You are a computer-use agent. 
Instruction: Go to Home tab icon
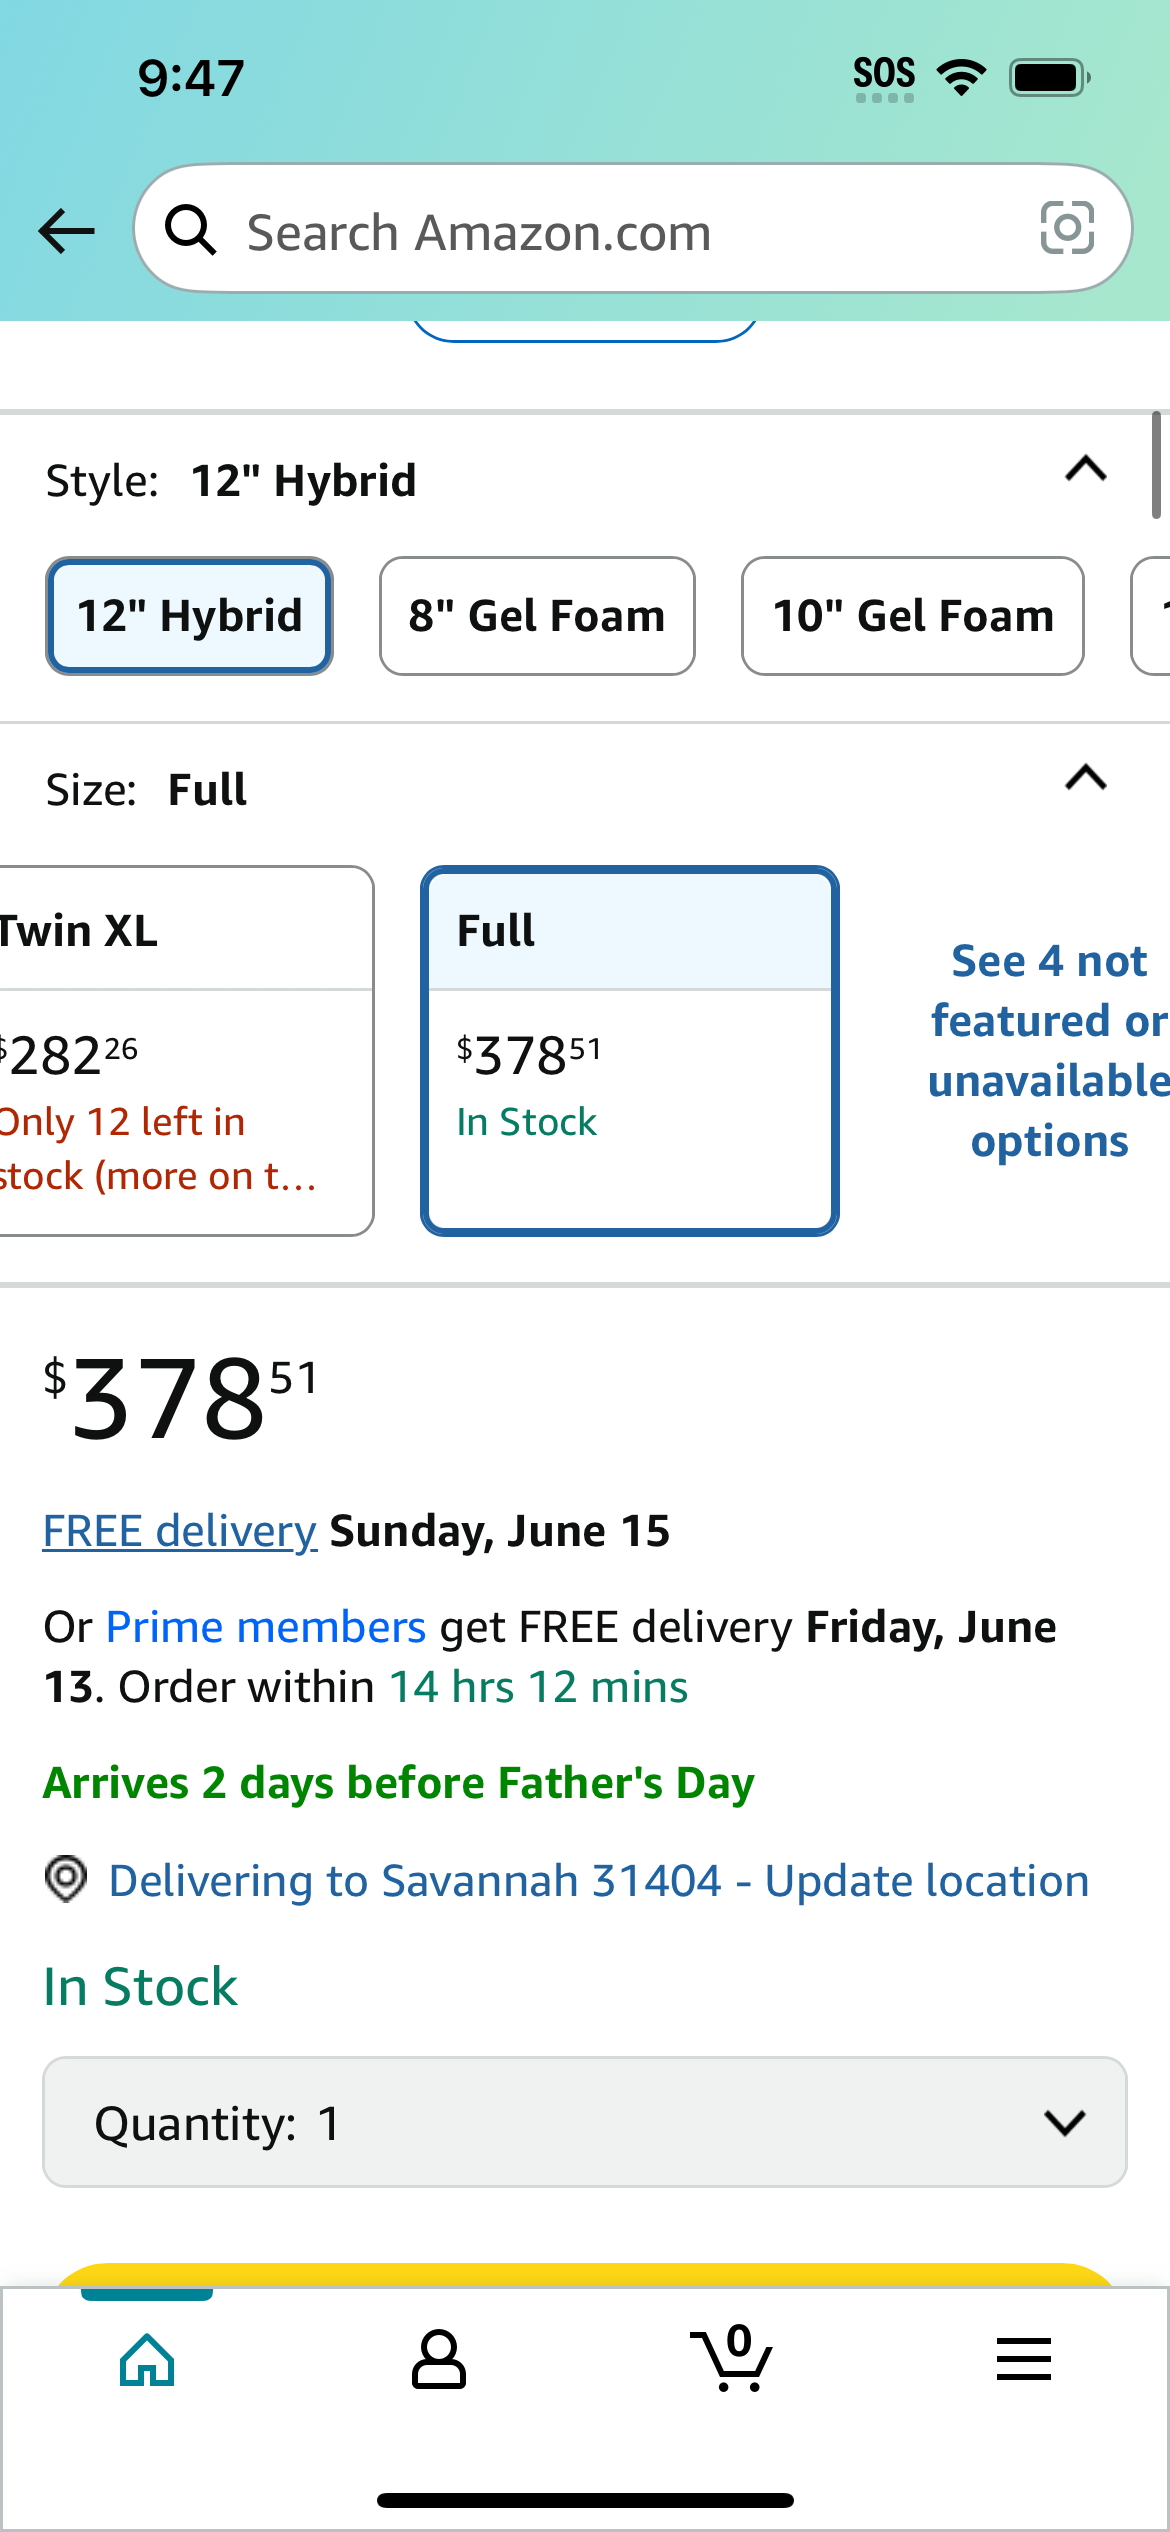point(147,2360)
